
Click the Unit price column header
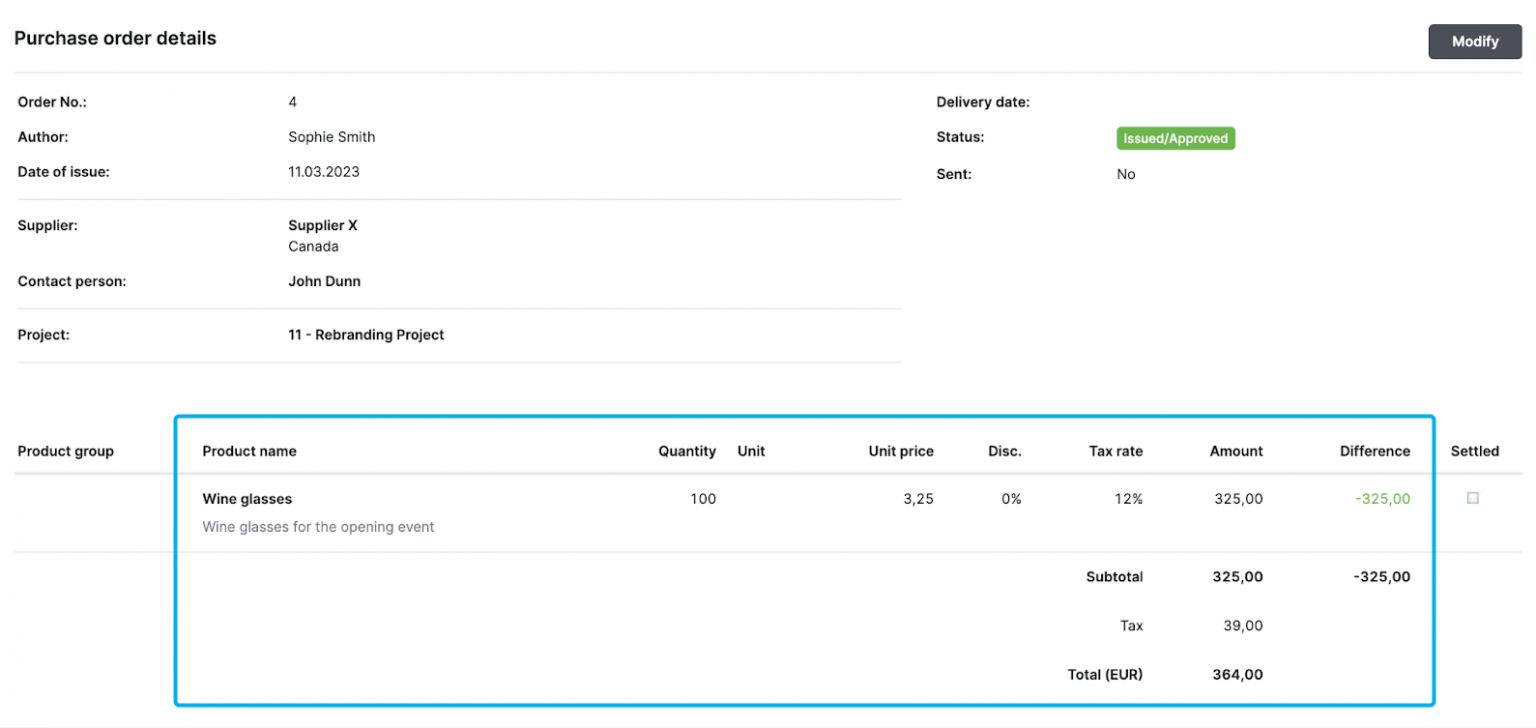tap(901, 451)
